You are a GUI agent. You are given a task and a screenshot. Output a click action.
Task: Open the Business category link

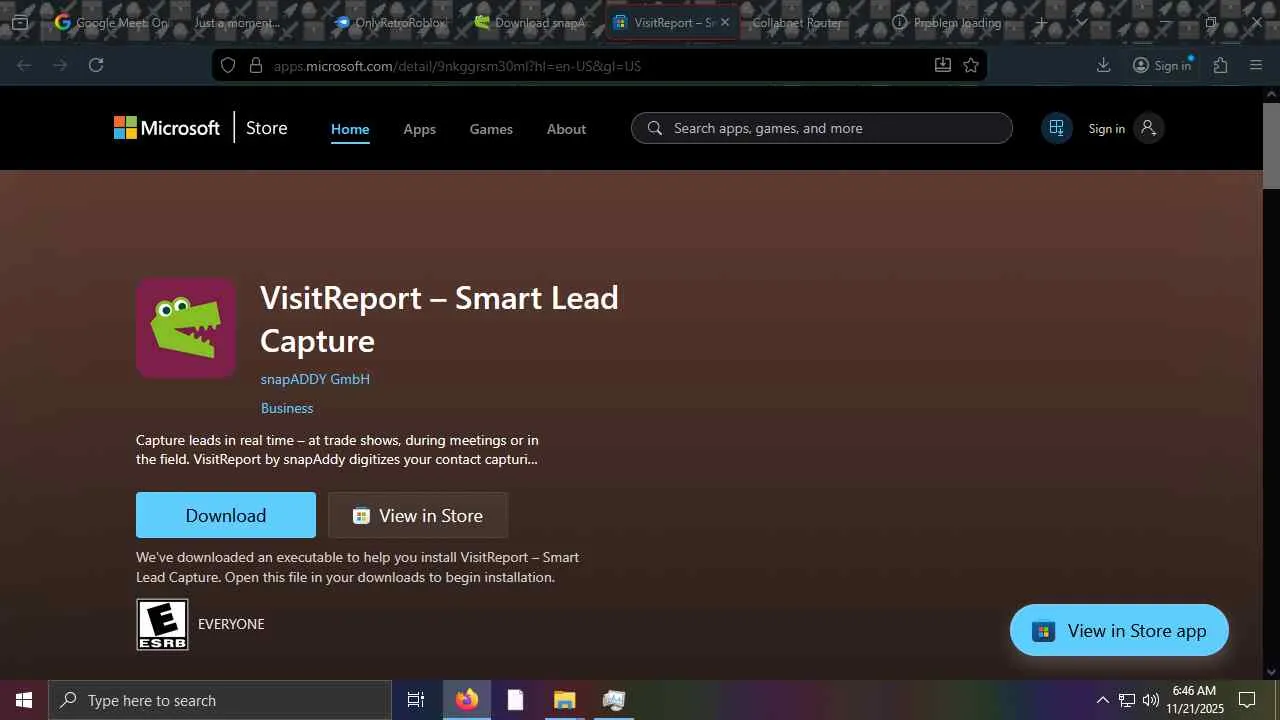(x=287, y=408)
